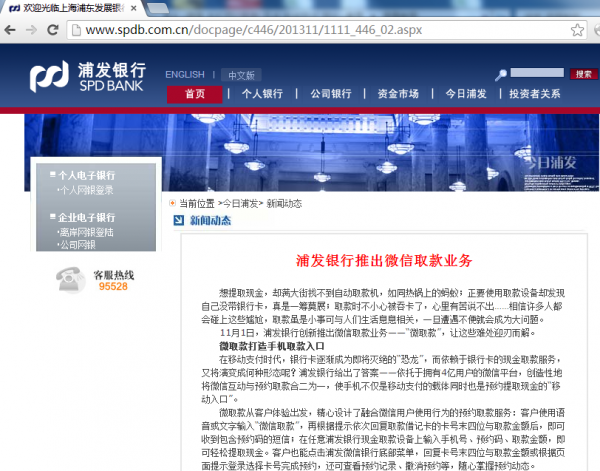Open a new browser tab
Viewport: 600px width, 471px height.
click(x=158, y=8)
